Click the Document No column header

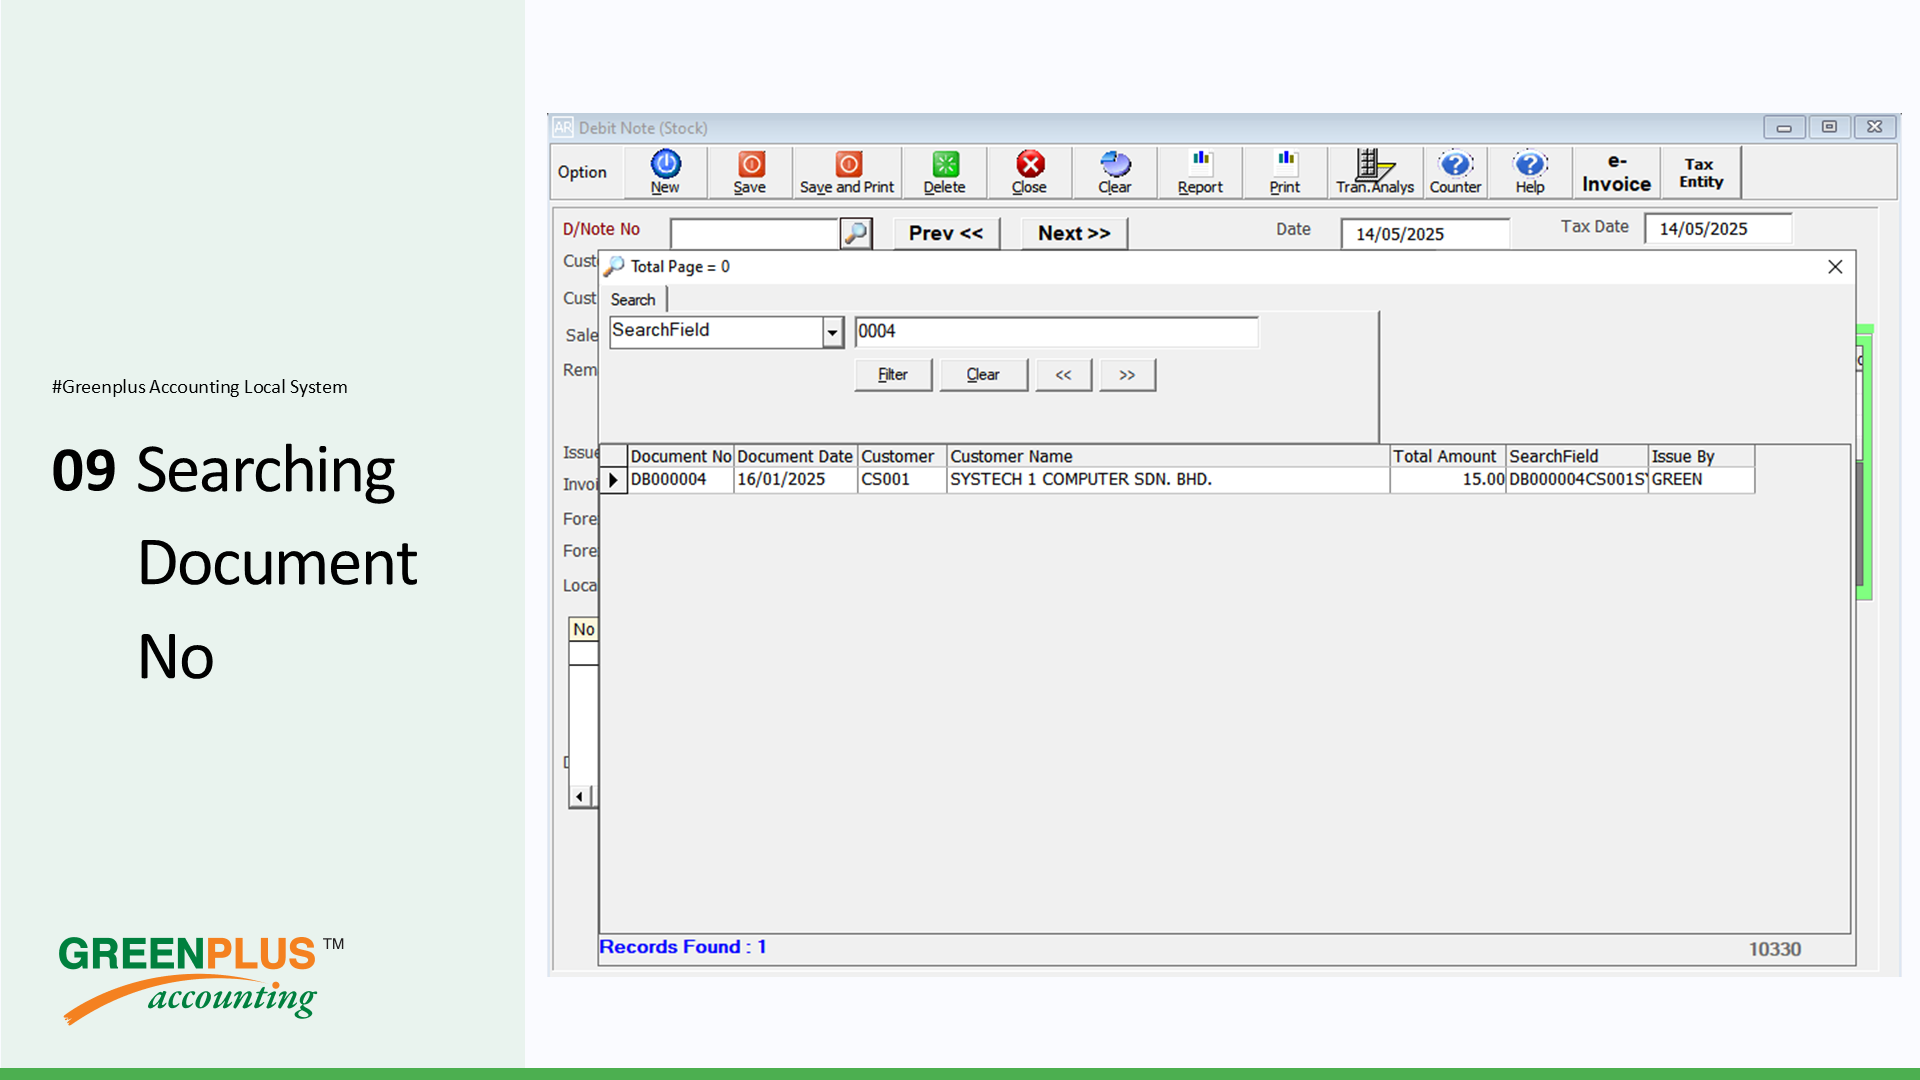(x=681, y=456)
